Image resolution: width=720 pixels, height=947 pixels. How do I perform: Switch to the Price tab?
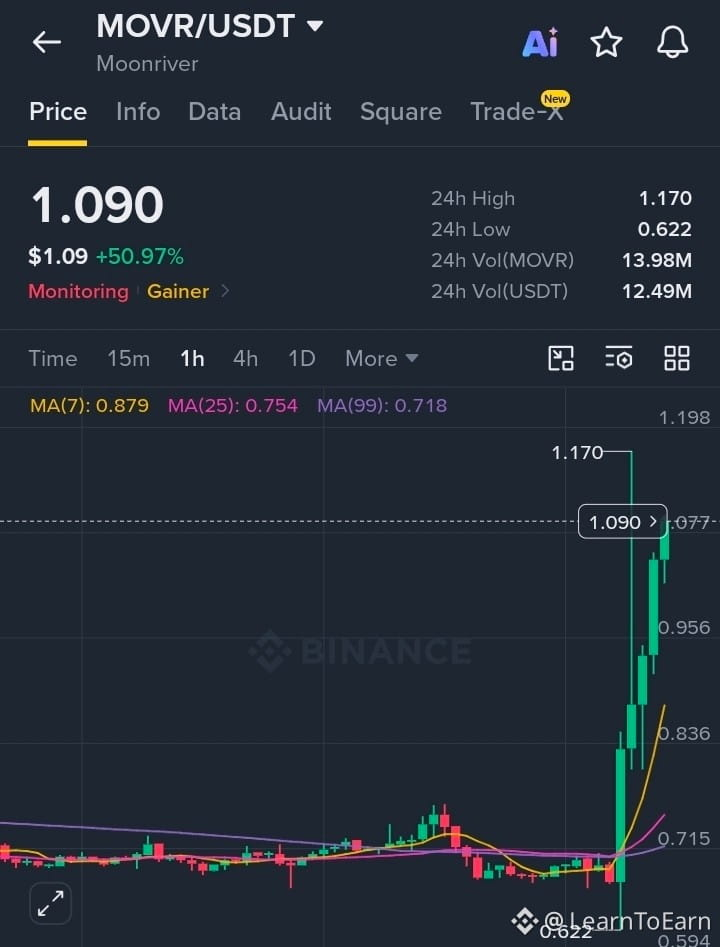(58, 112)
